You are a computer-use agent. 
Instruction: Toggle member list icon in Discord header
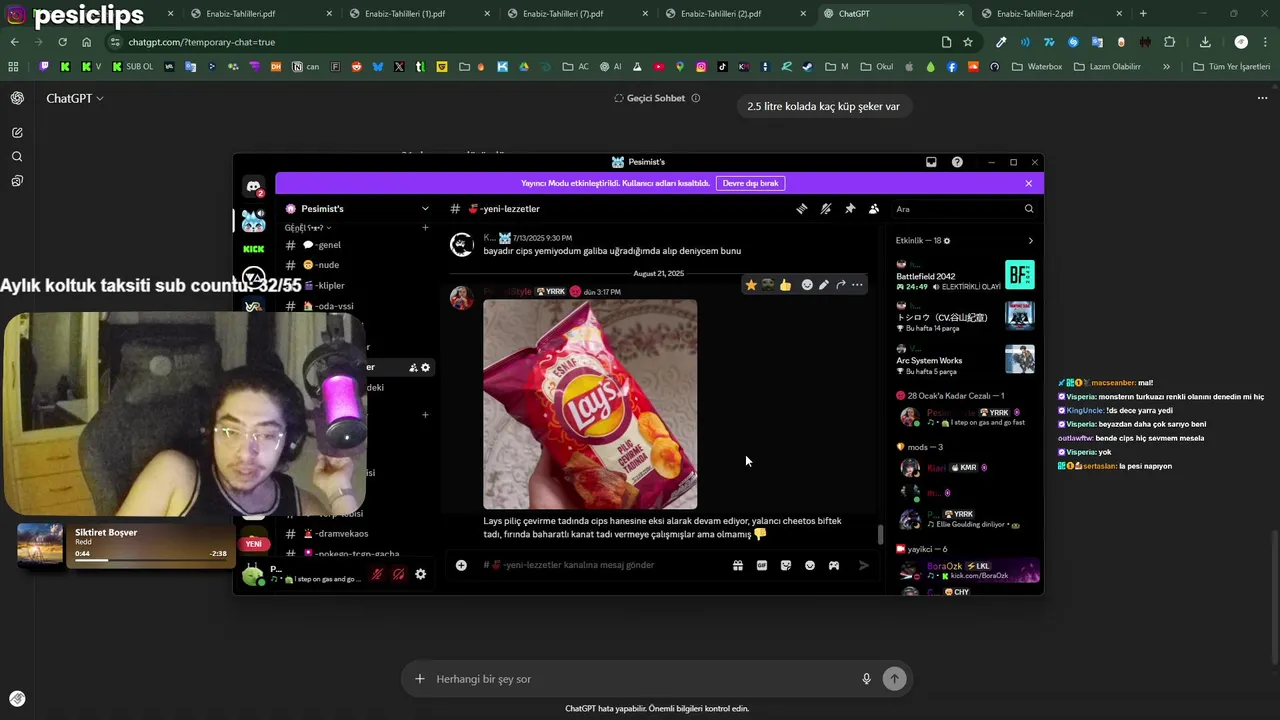pyautogui.click(x=874, y=209)
